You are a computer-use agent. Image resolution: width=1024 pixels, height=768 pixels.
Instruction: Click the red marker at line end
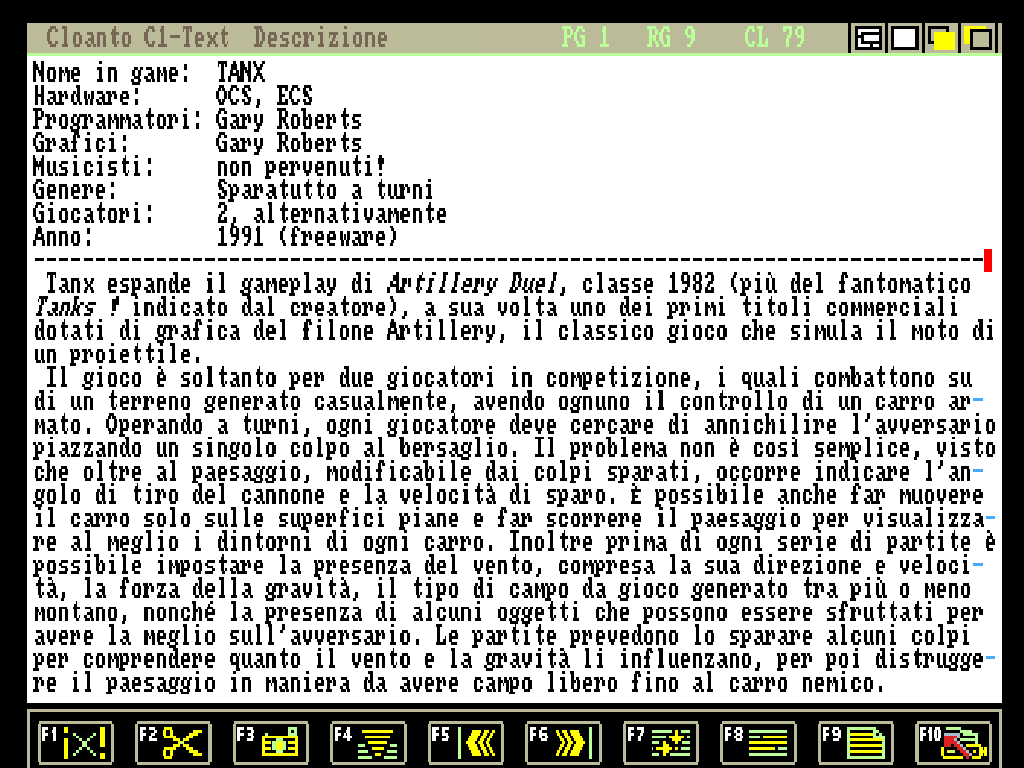point(987,260)
